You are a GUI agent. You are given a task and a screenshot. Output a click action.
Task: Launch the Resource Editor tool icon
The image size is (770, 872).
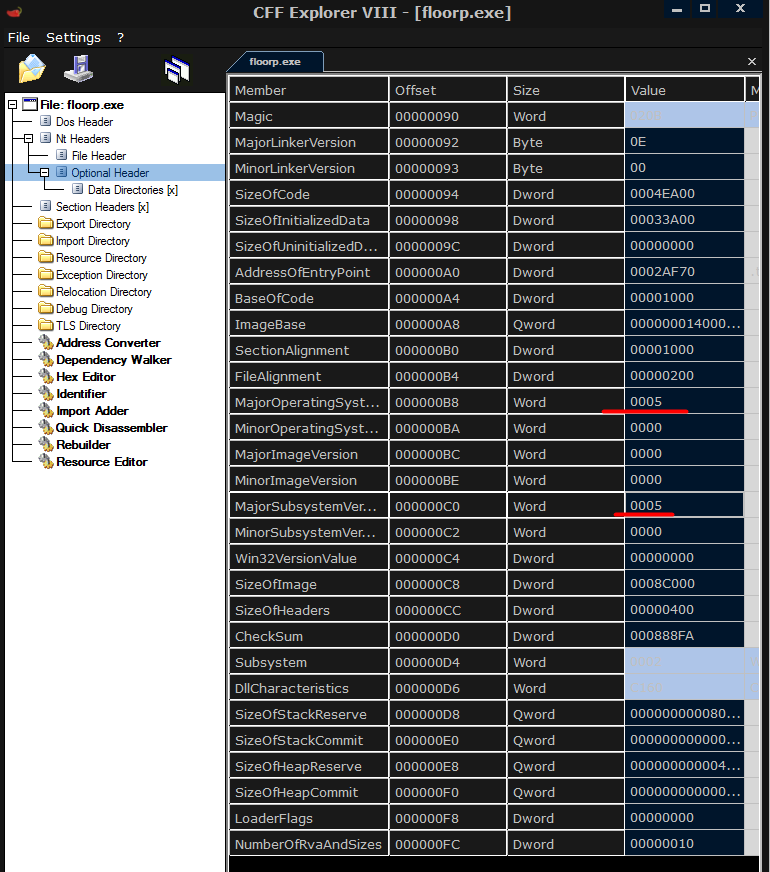46,462
